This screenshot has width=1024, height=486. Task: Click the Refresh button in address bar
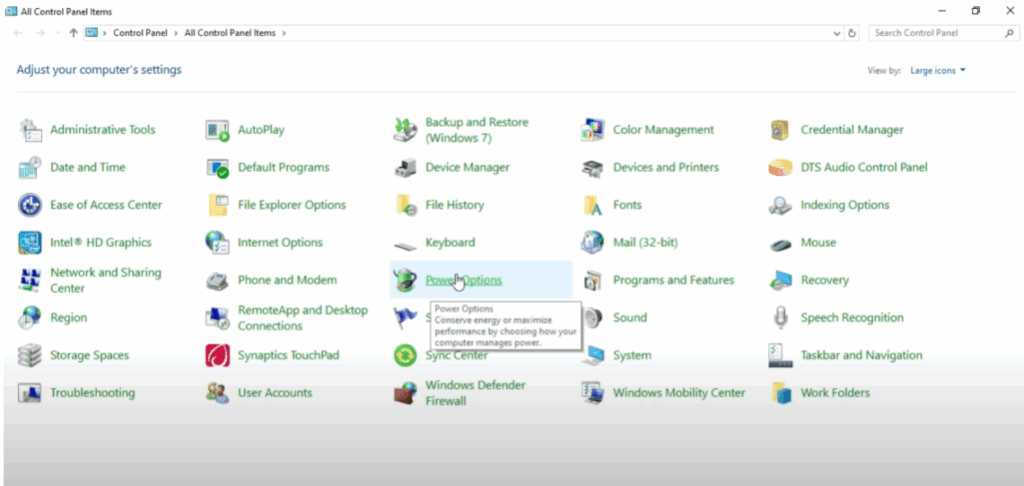852,33
